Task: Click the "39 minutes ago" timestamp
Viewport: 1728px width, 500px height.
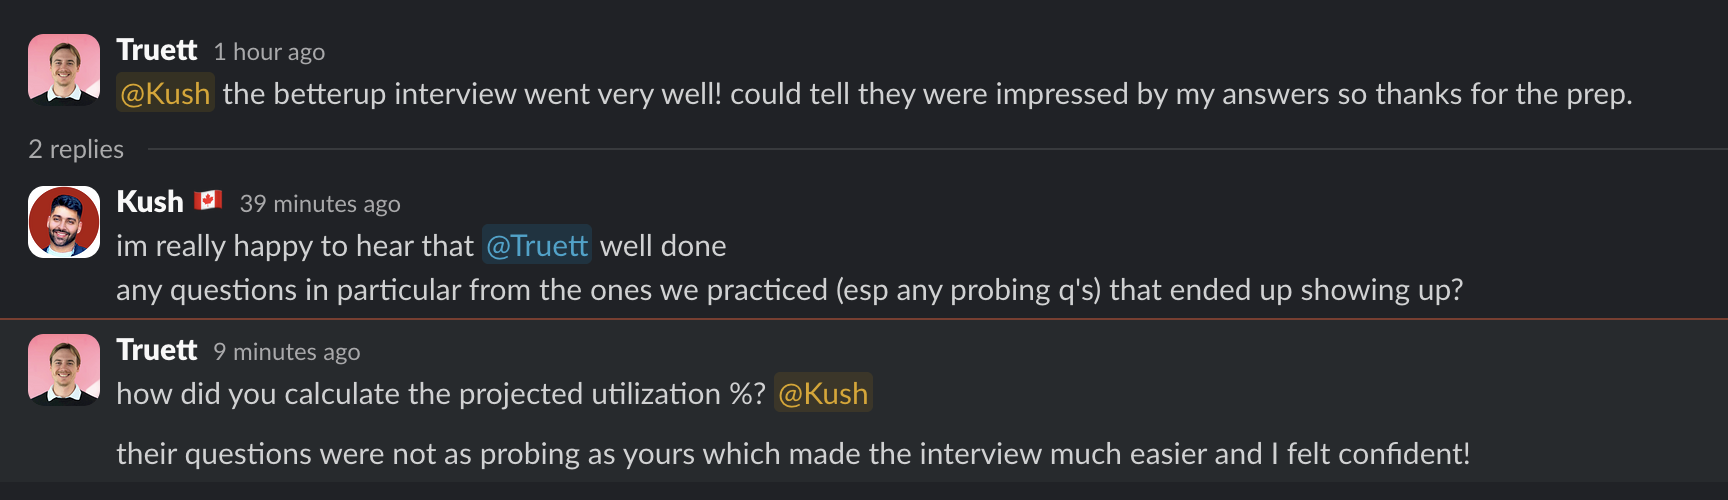Action: [320, 204]
